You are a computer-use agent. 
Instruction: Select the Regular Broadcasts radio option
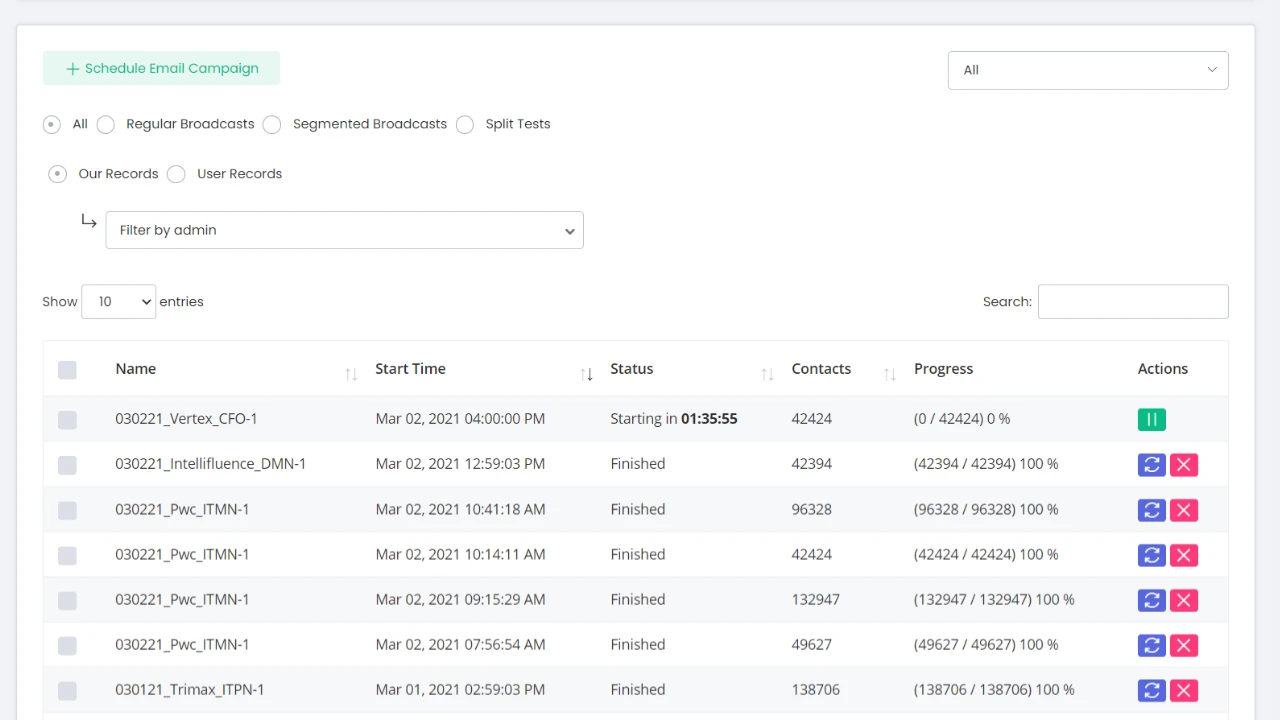(106, 125)
